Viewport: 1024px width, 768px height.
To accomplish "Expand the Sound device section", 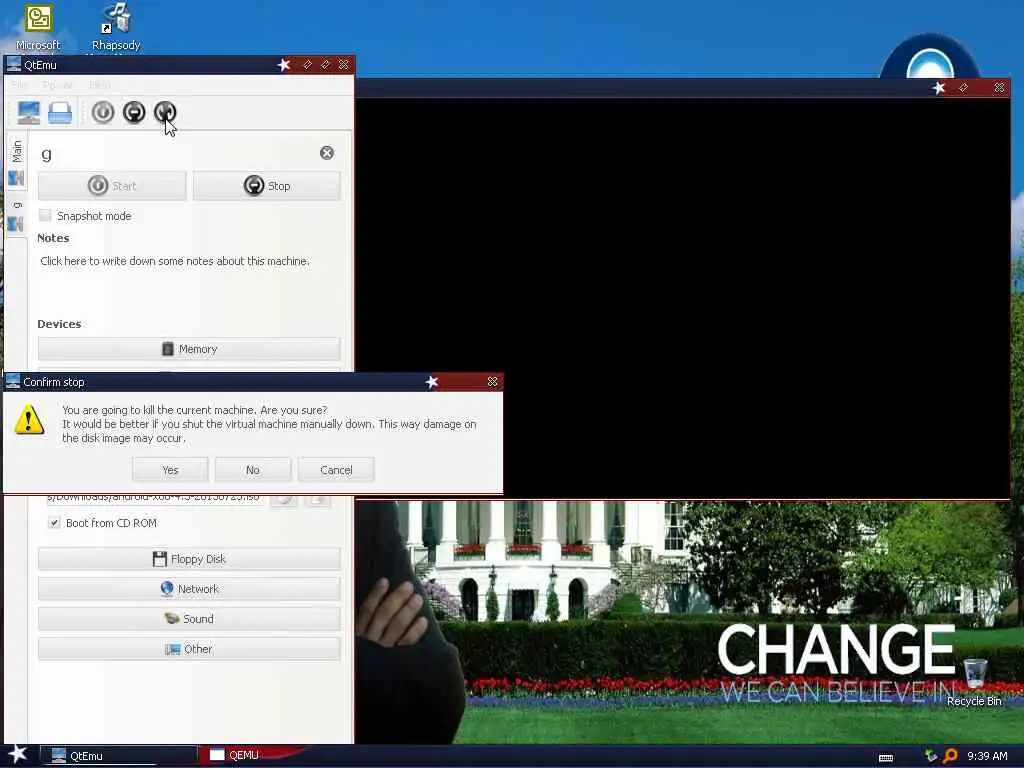I will 189,619.
